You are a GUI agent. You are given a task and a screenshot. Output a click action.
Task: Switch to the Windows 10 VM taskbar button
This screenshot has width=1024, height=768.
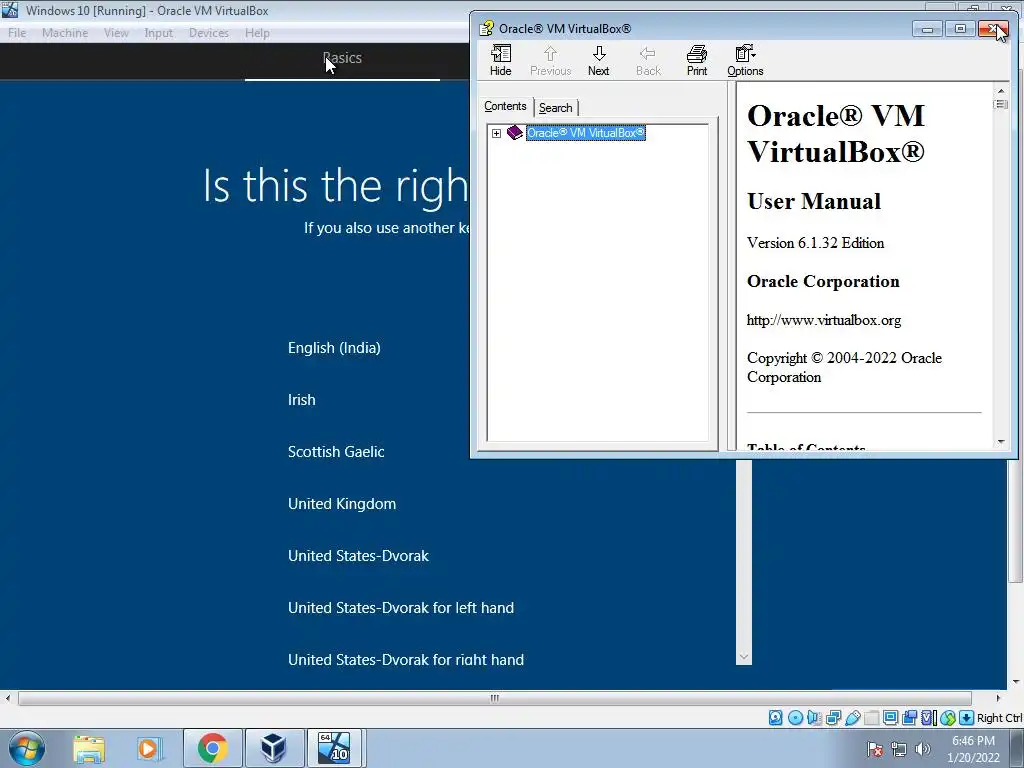pyautogui.click(x=335, y=748)
